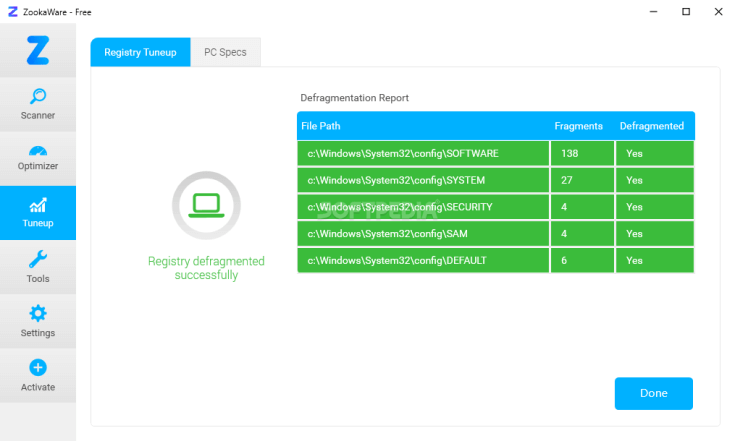
Task: Select the config\SECURITY file path row
Action: tap(423, 207)
